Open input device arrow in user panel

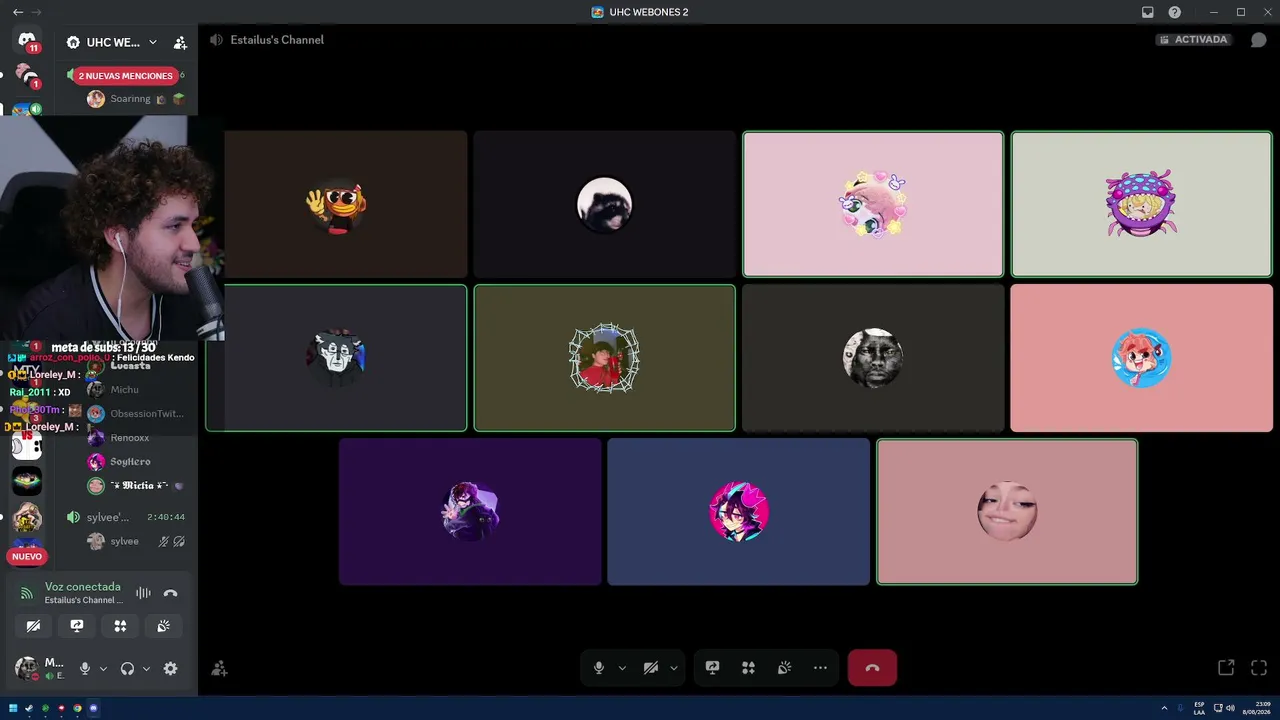[x=103, y=669]
